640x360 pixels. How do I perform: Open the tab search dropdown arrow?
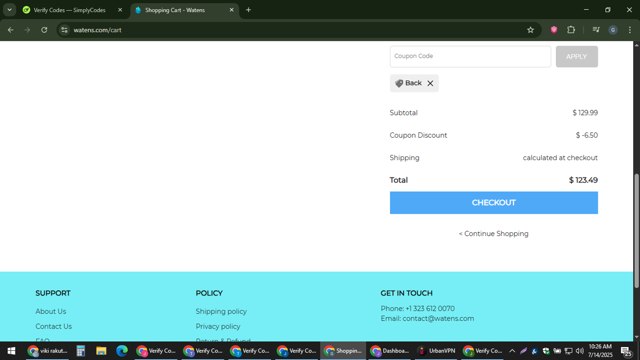[9, 10]
